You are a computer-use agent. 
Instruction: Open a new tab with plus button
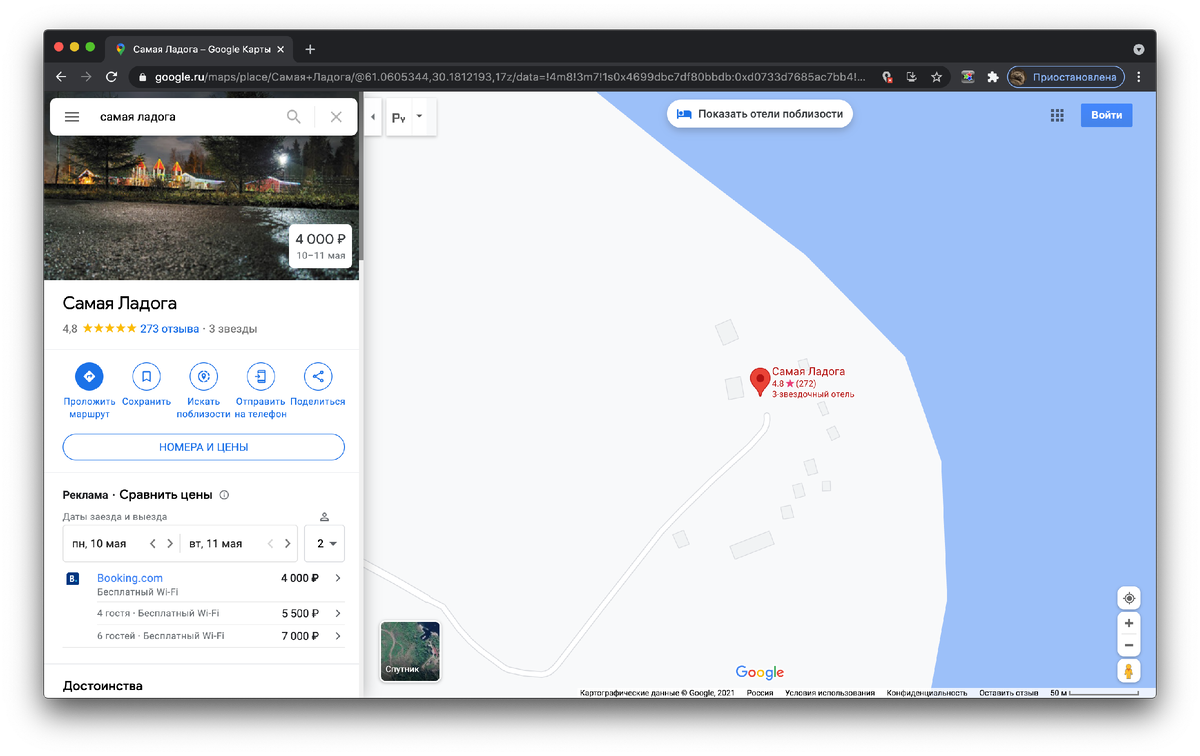[x=310, y=49]
